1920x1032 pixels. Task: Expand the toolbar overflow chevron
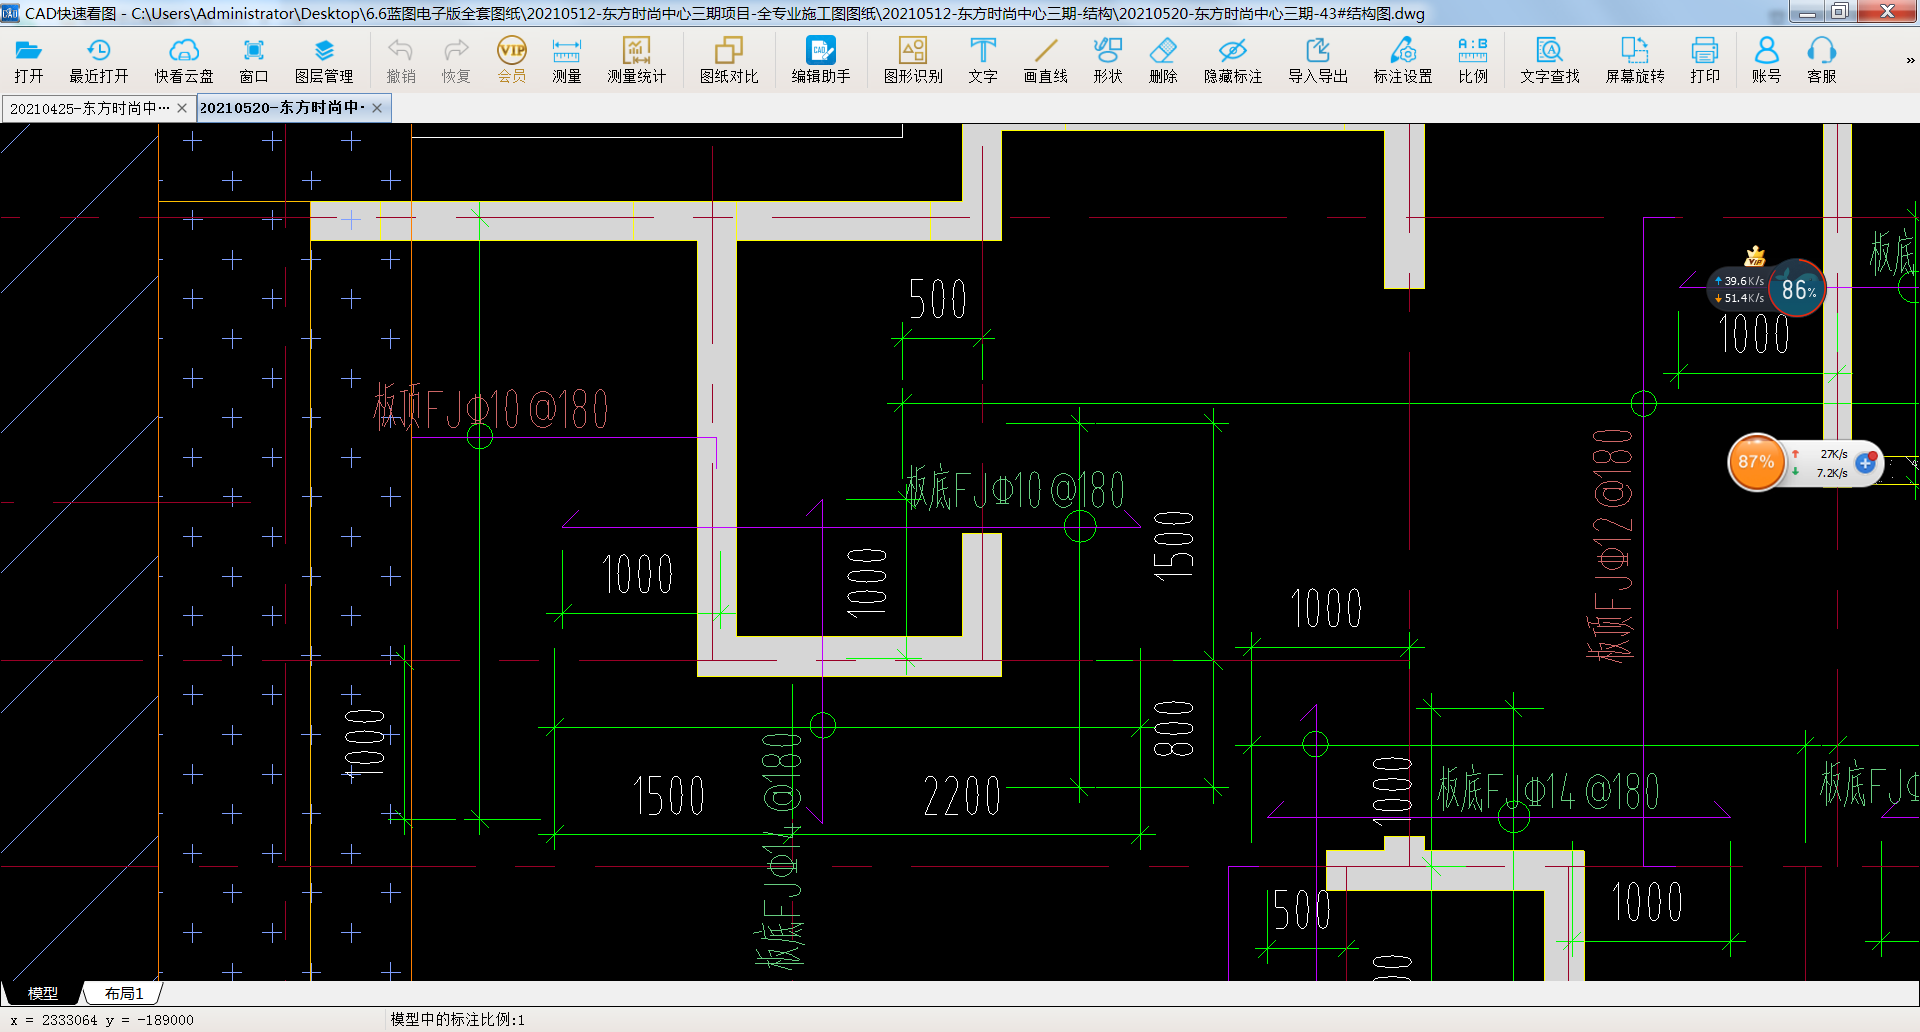point(1910,61)
